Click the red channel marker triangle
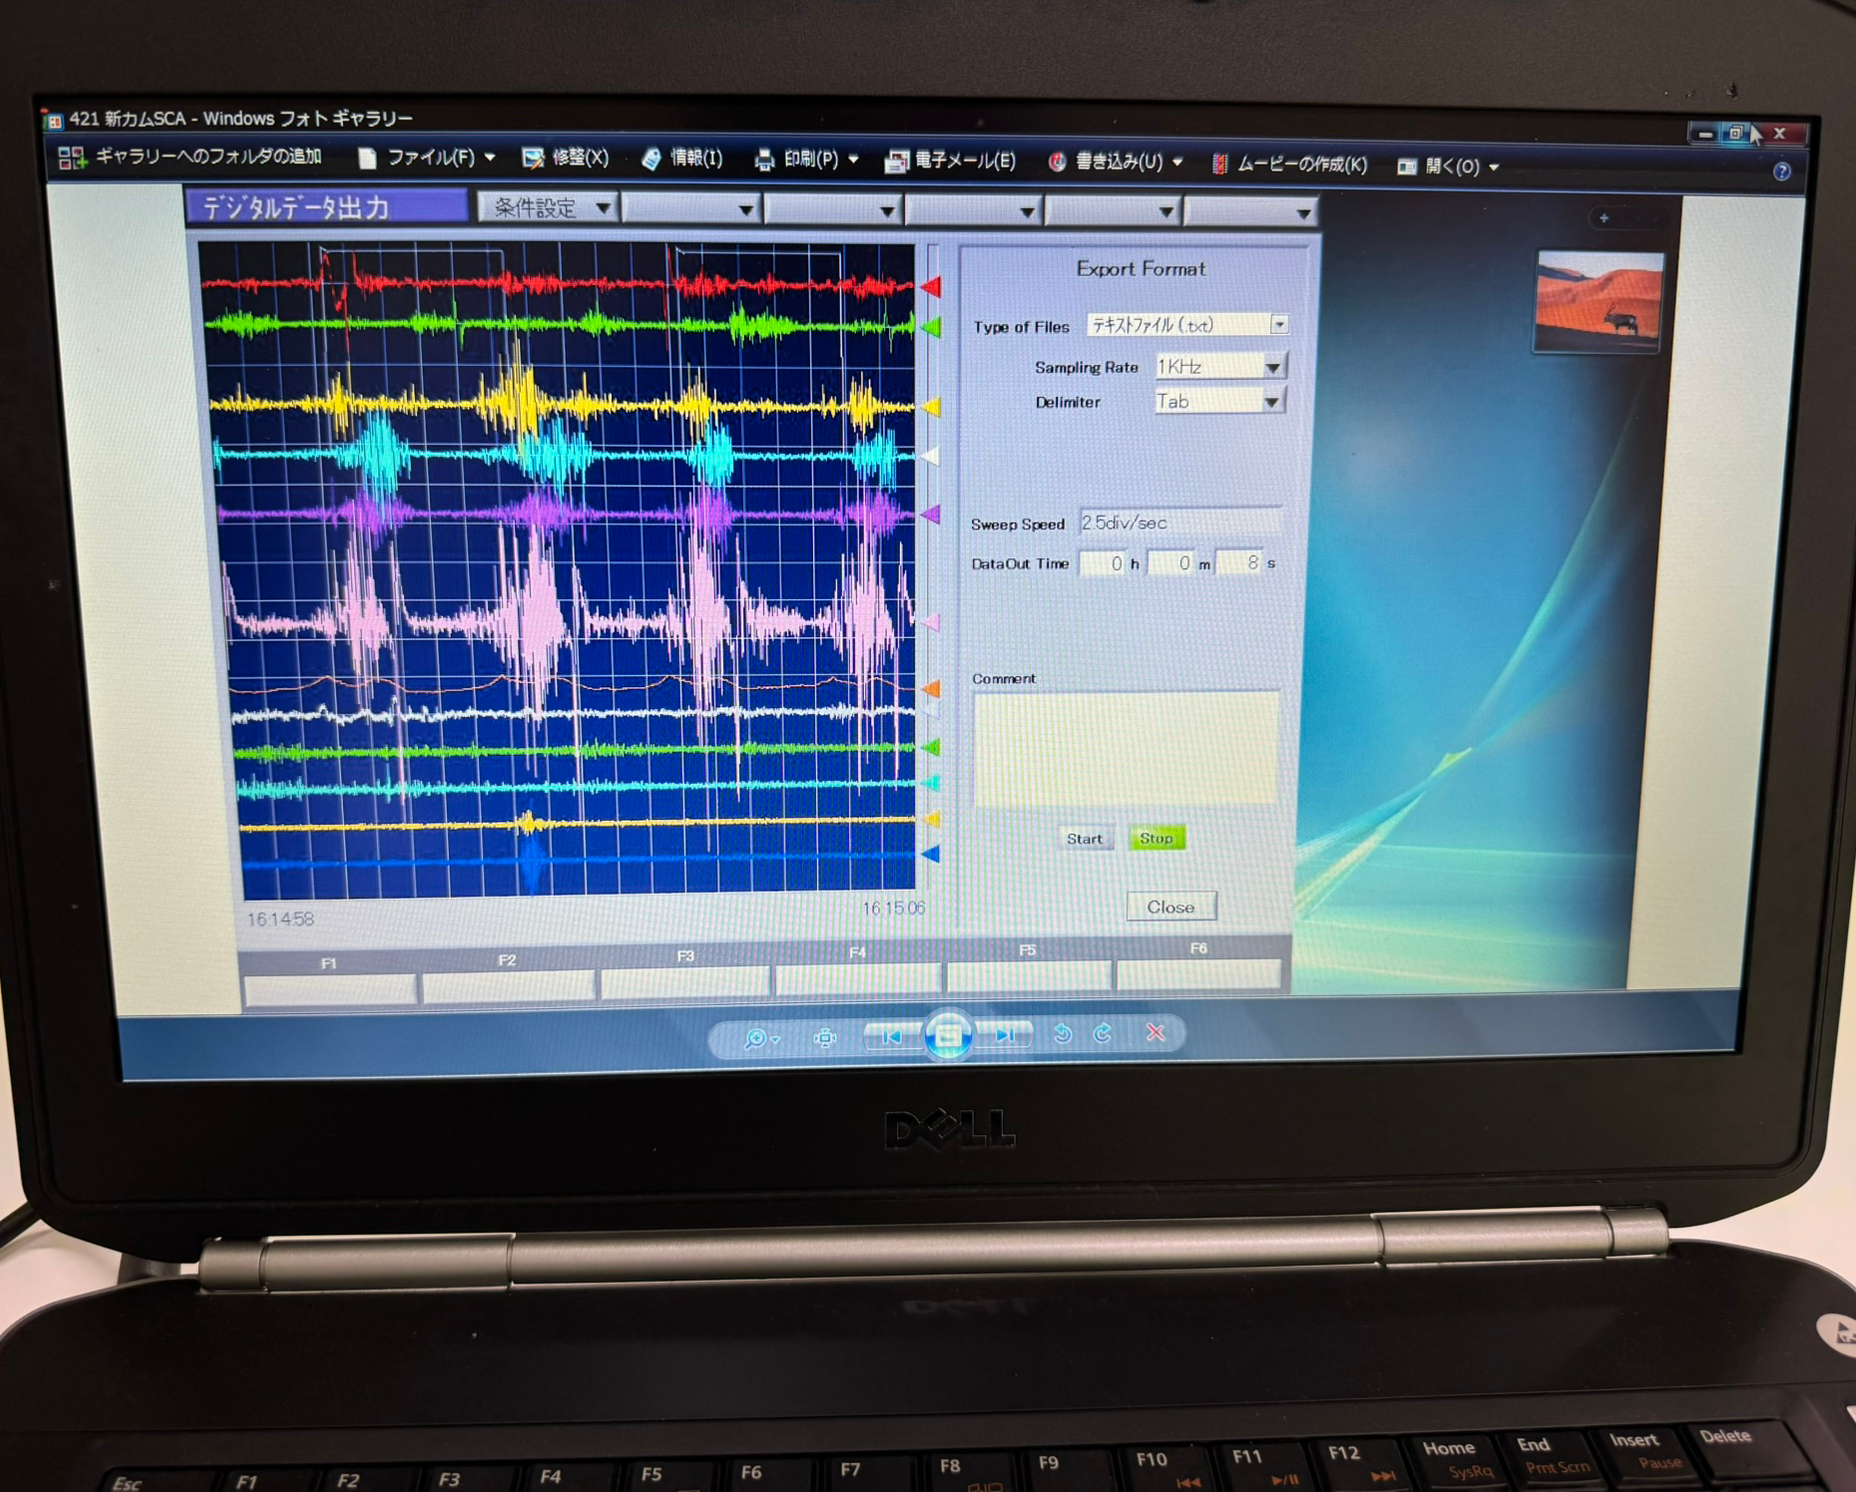 (x=931, y=288)
